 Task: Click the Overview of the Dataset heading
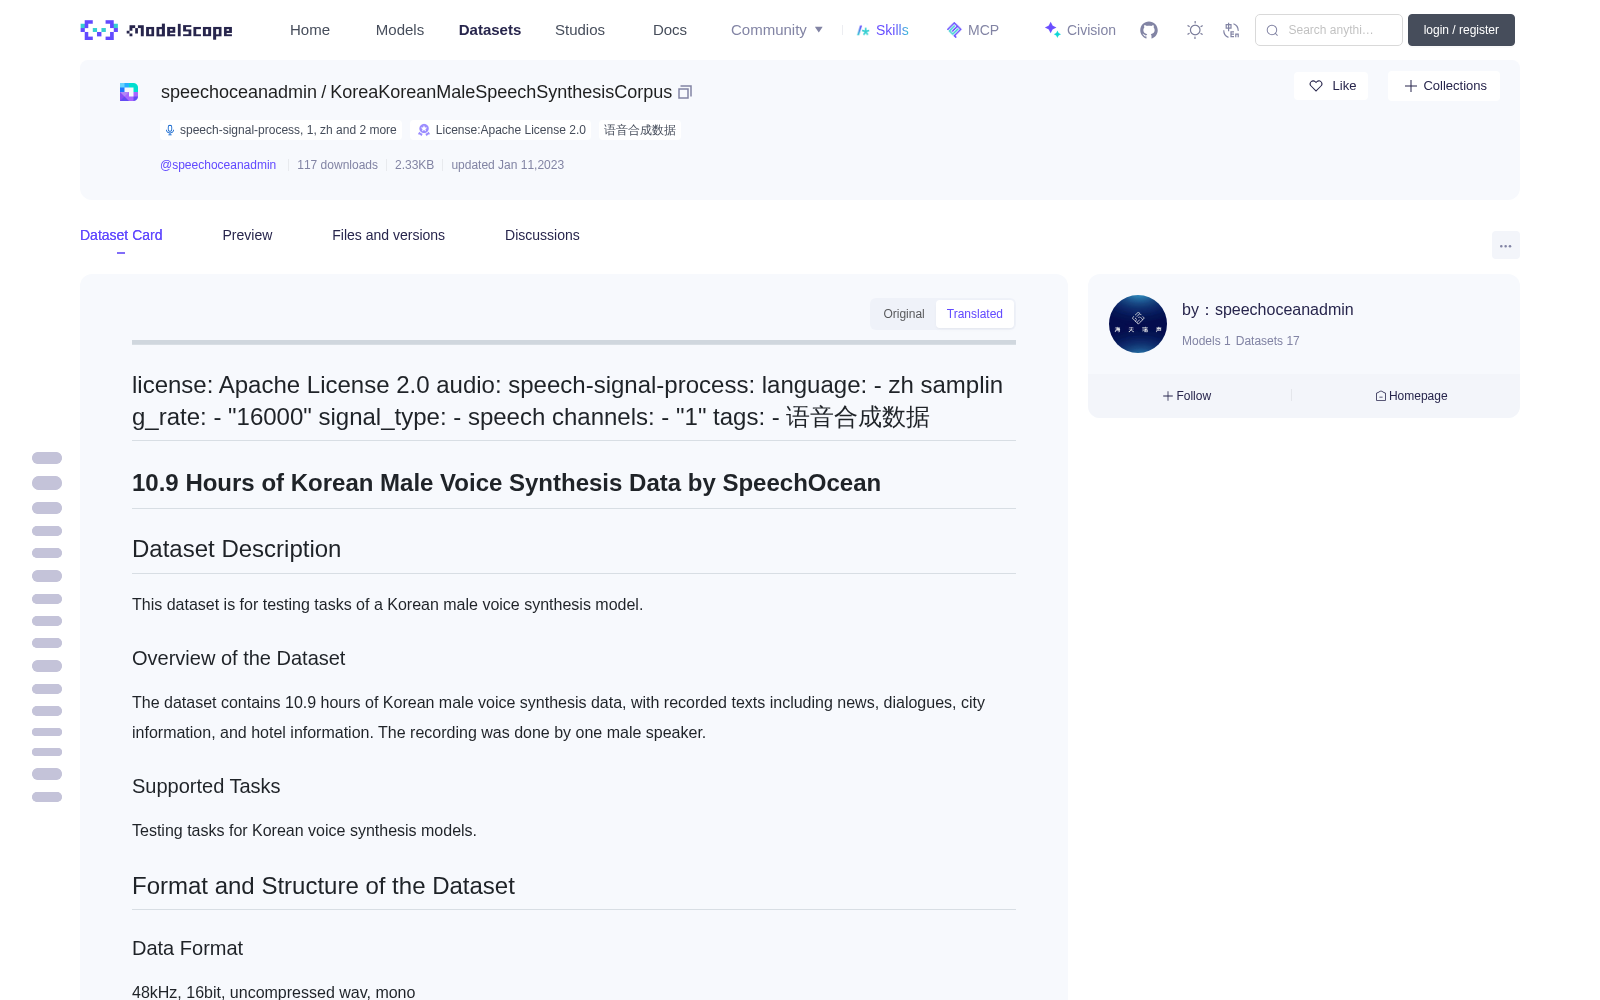click(x=239, y=658)
